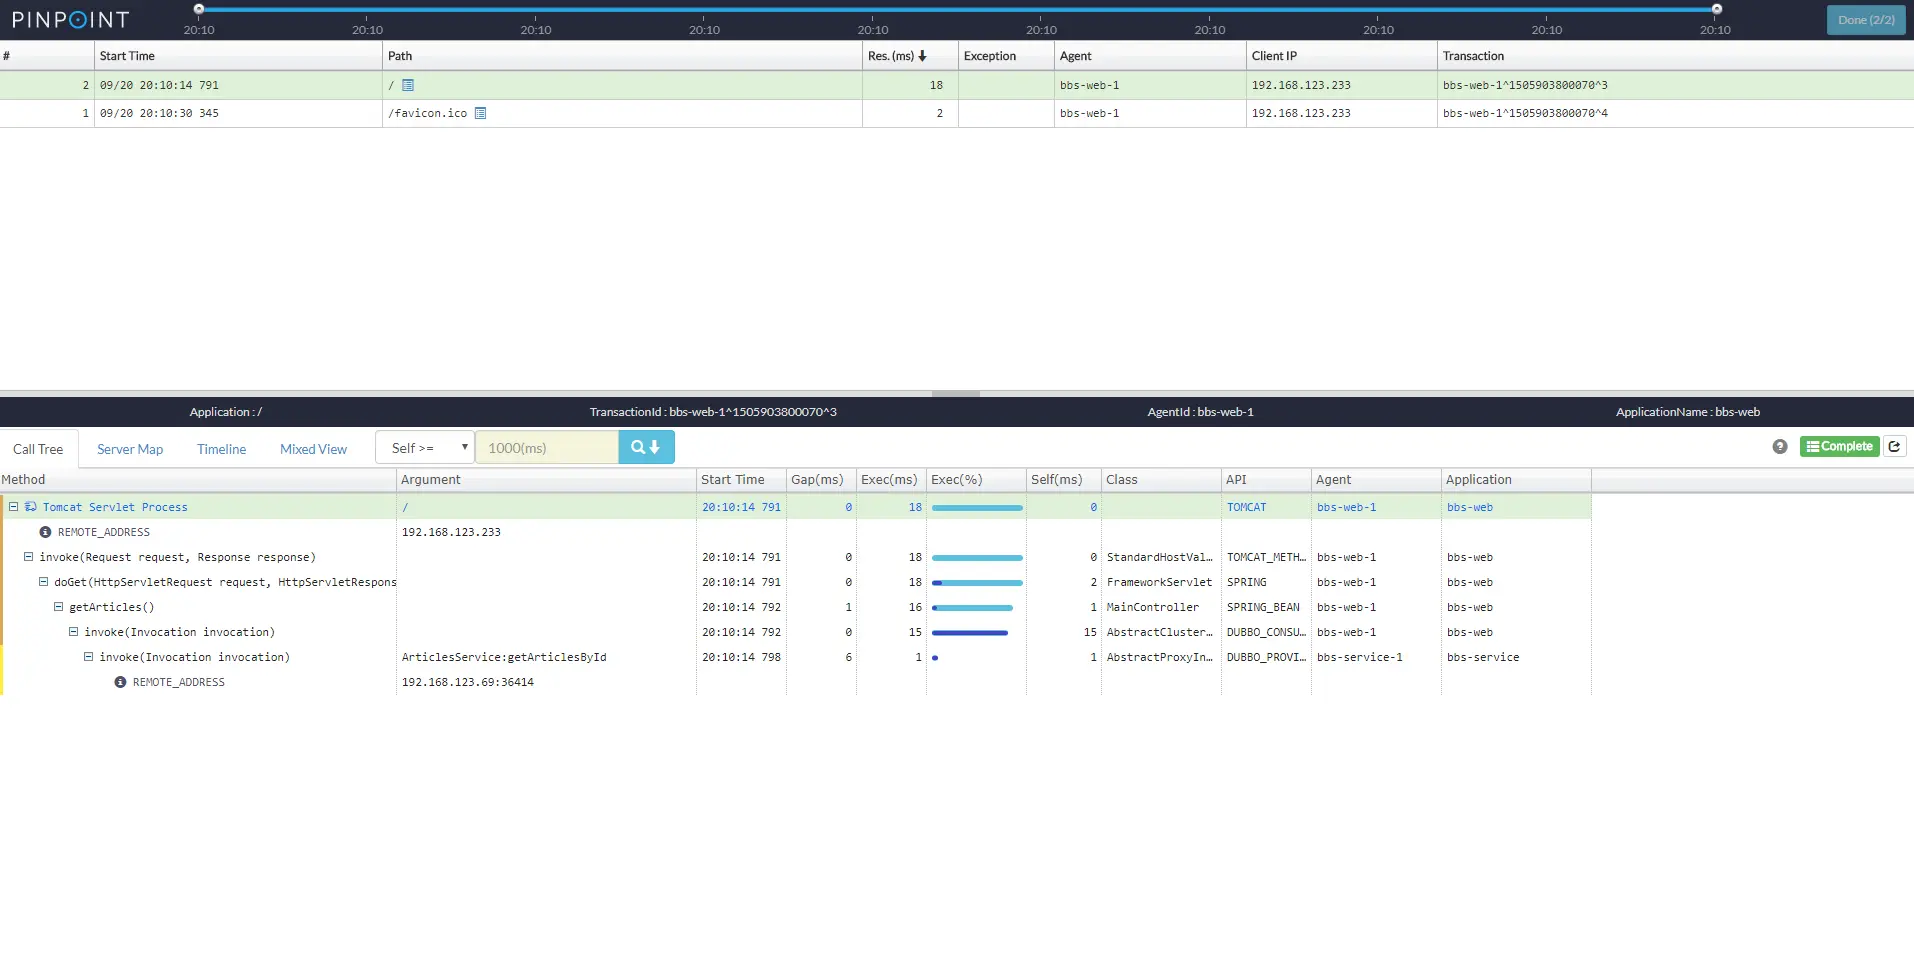Image resolution: width=1914 pixels, height=958 pixels.
Task: Click the right handle of the time range slider
Action: tap(1717, 9)
